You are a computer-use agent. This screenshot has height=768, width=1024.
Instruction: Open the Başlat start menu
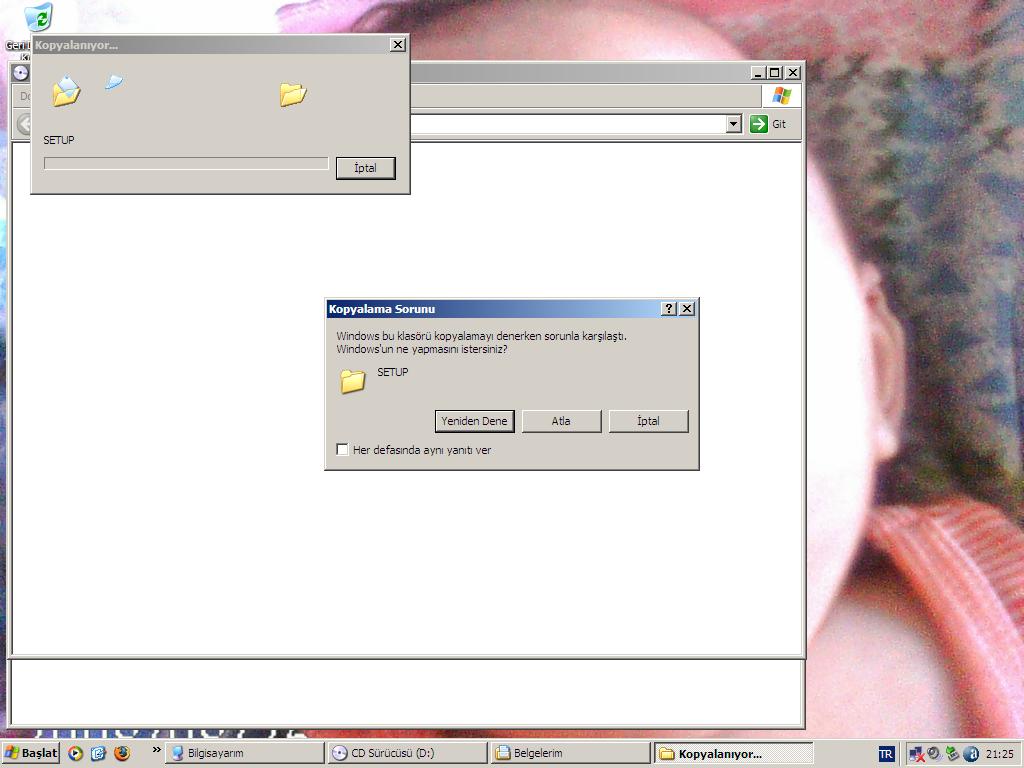click(x=31, y=753)
